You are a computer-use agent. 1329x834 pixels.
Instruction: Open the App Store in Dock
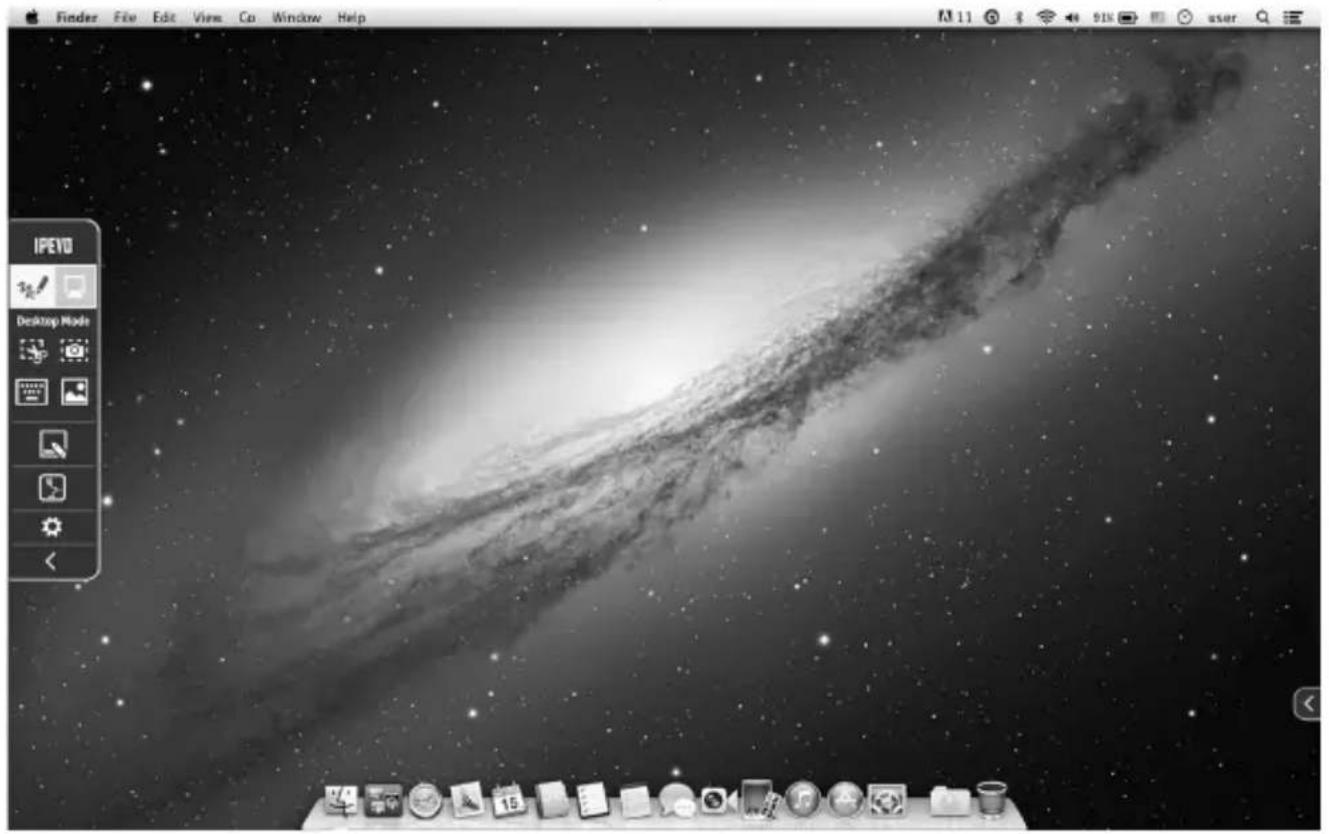click(x=845, y=800)
